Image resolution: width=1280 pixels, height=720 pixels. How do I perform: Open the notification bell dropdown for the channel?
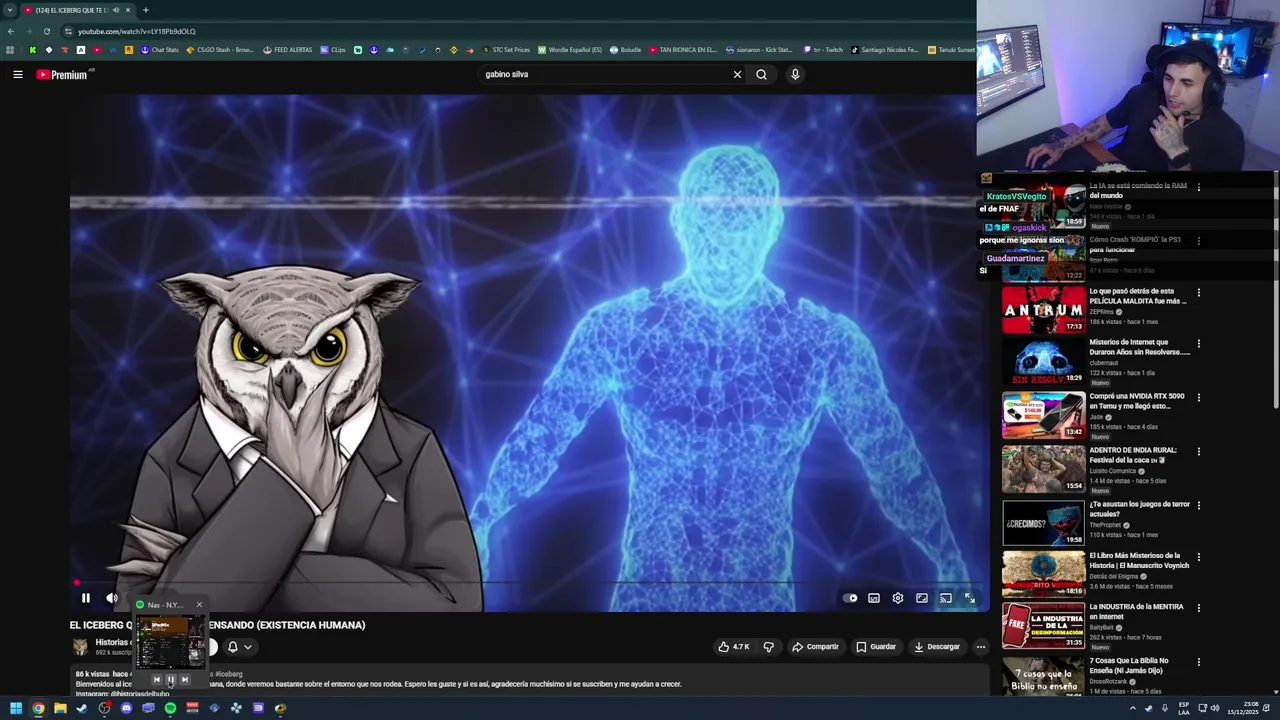click(x=239, y=647)
